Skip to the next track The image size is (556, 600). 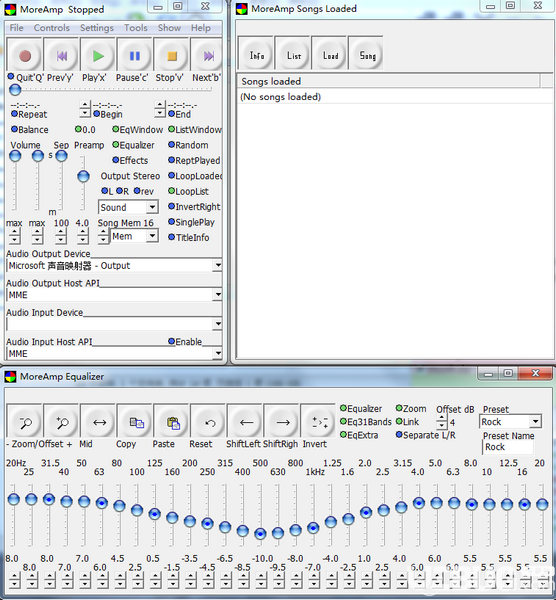pos(207,56)
